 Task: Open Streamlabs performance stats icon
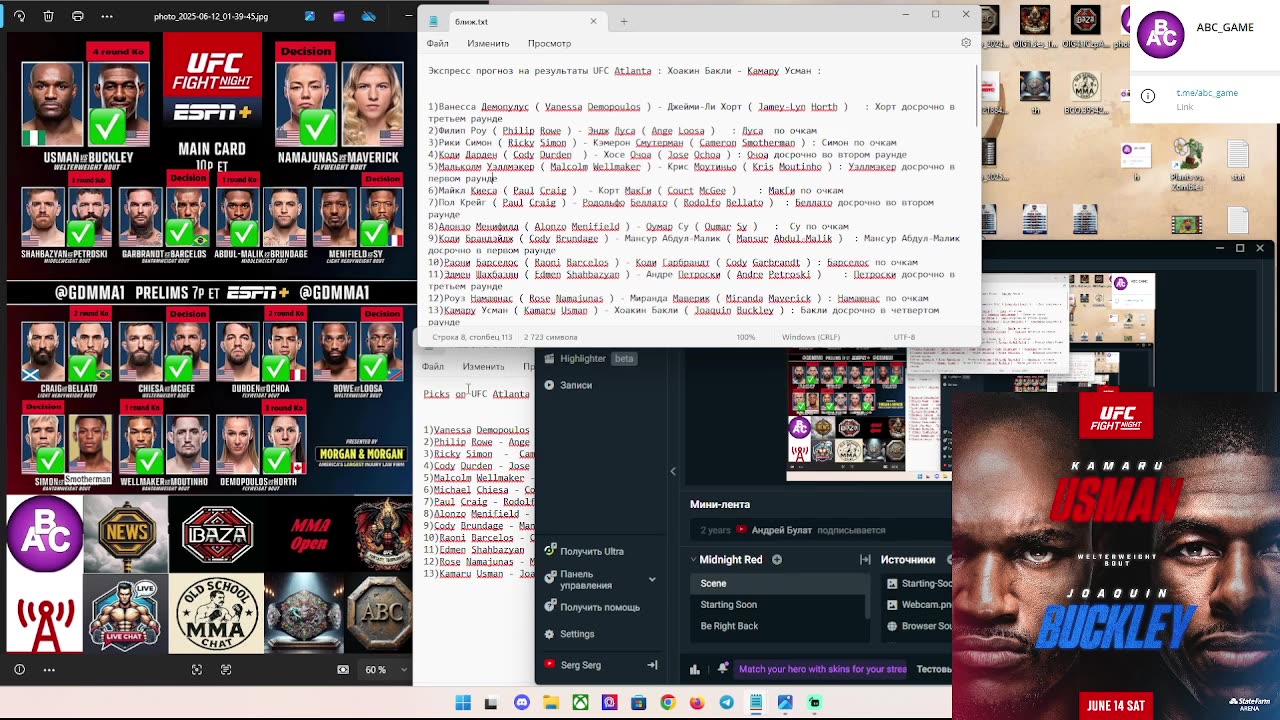tap(695, 669)
